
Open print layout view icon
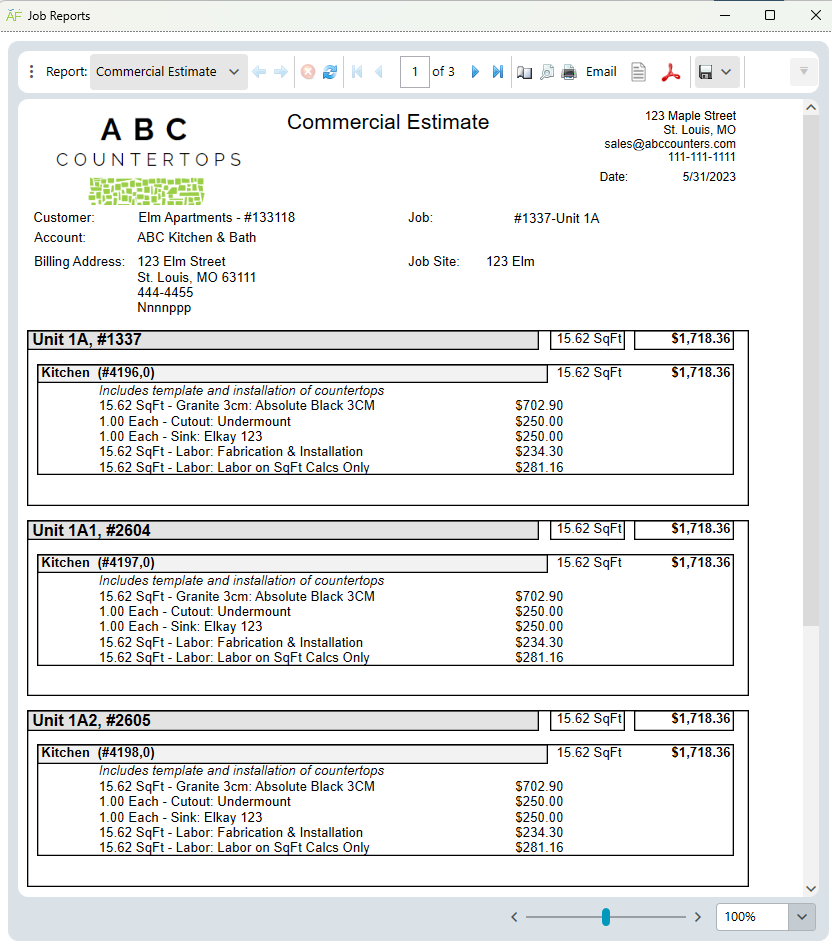point(525,72)
